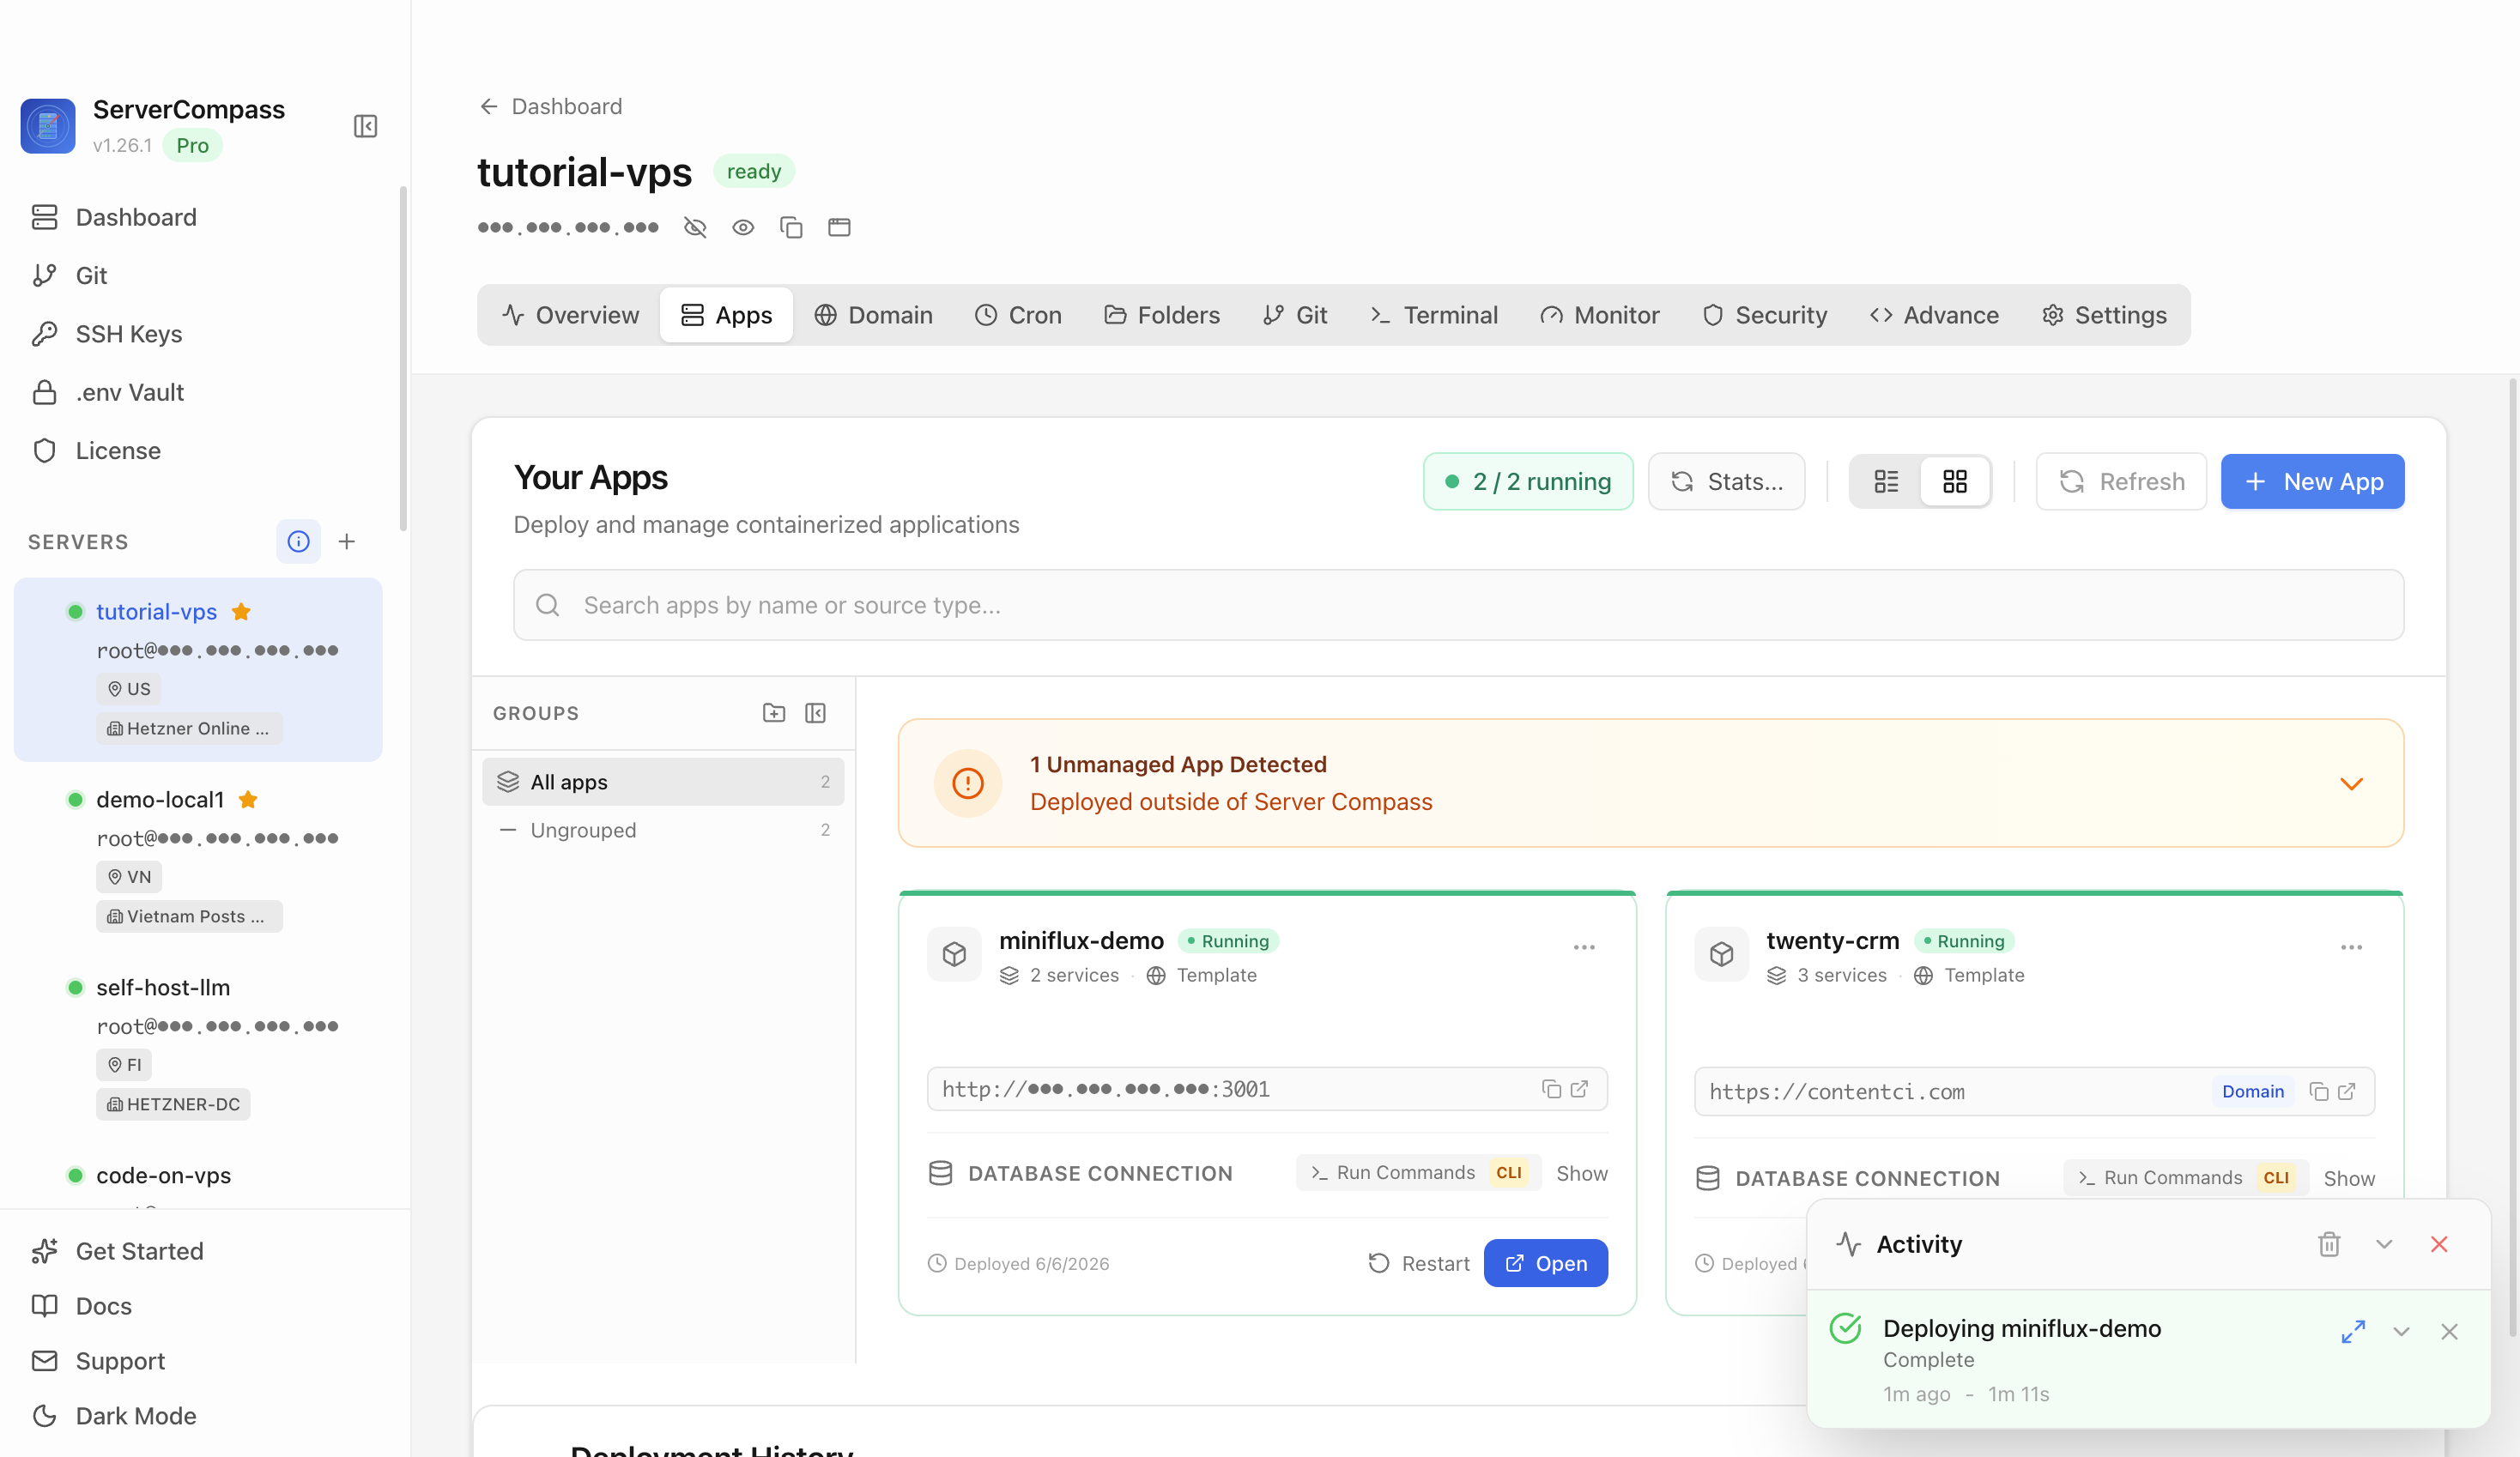2520x1457 pixels.
Task: Toggle details chevron of Deploying miniflux-demo
Action: [2401, 1332]
